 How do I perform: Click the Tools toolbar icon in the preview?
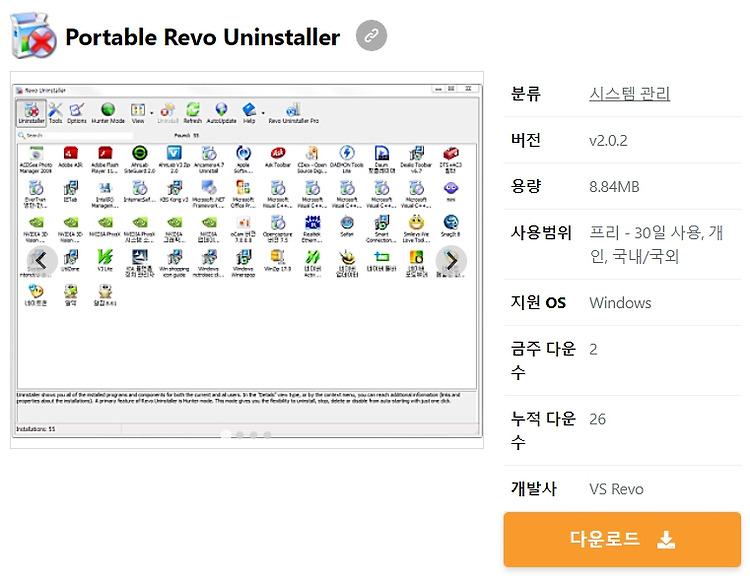coord(55,113)
